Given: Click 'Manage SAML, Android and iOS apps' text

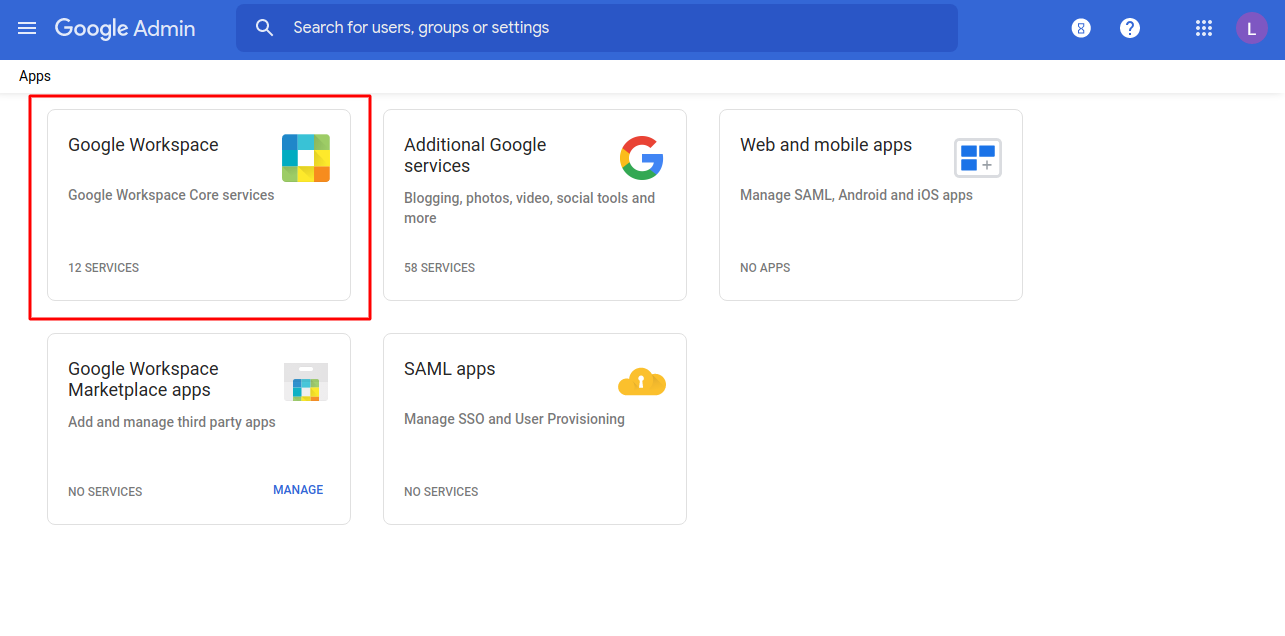Looking at the screenshot, I should point(856,195).
